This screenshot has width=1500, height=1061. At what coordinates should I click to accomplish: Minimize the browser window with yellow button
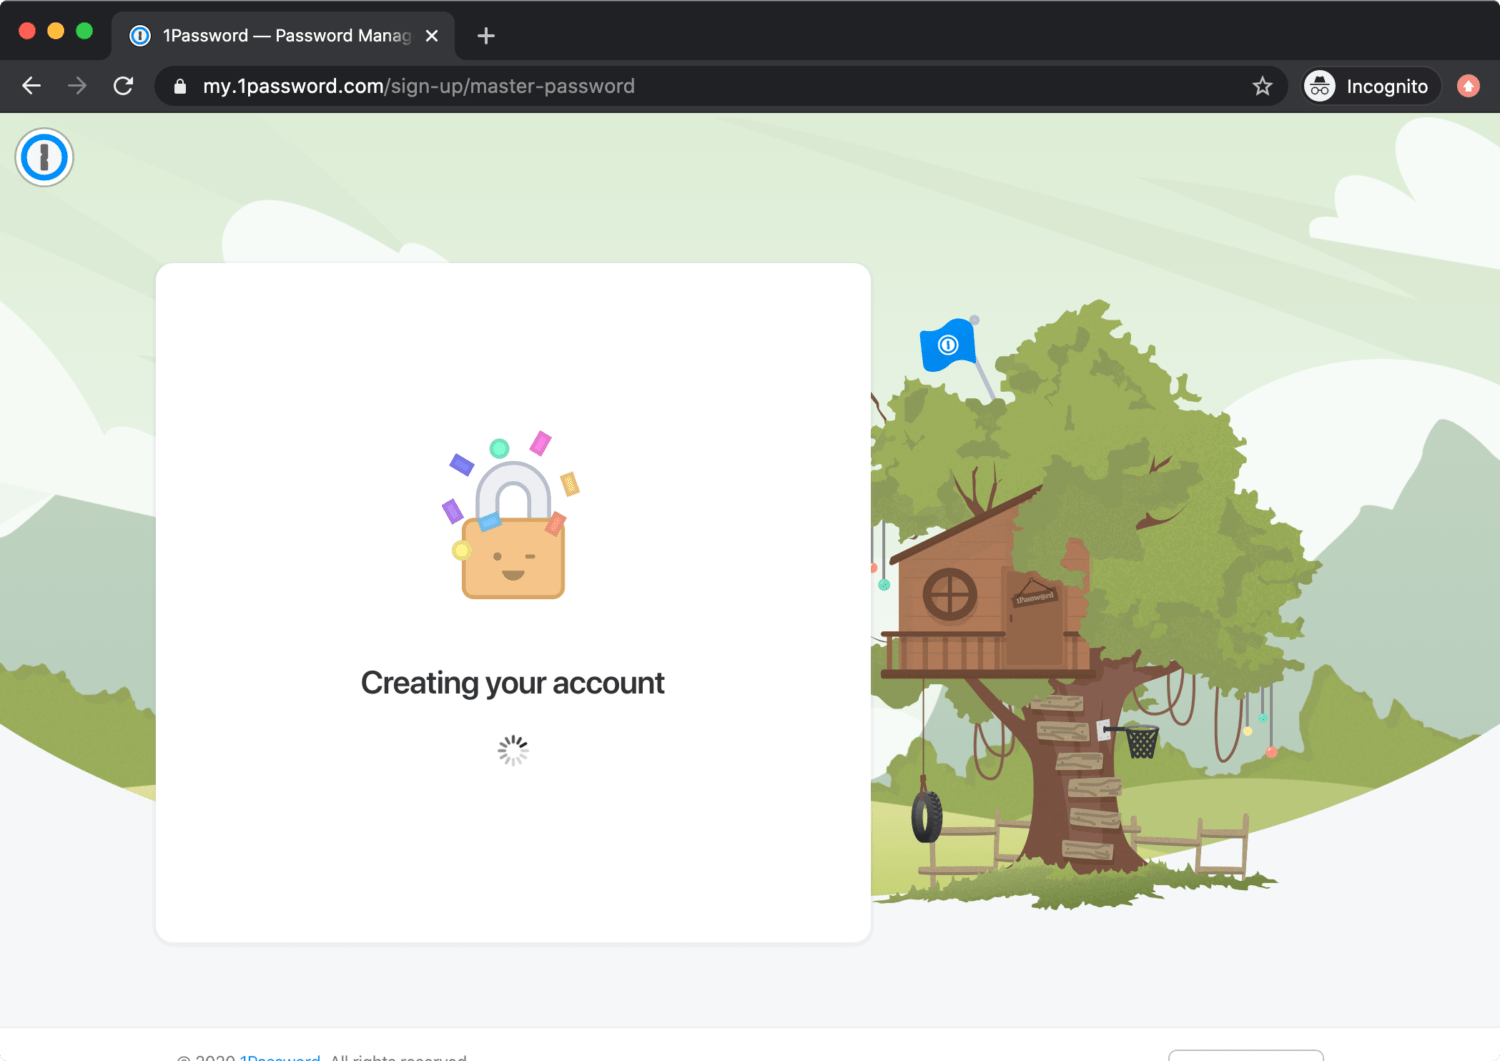pos(56,31)
